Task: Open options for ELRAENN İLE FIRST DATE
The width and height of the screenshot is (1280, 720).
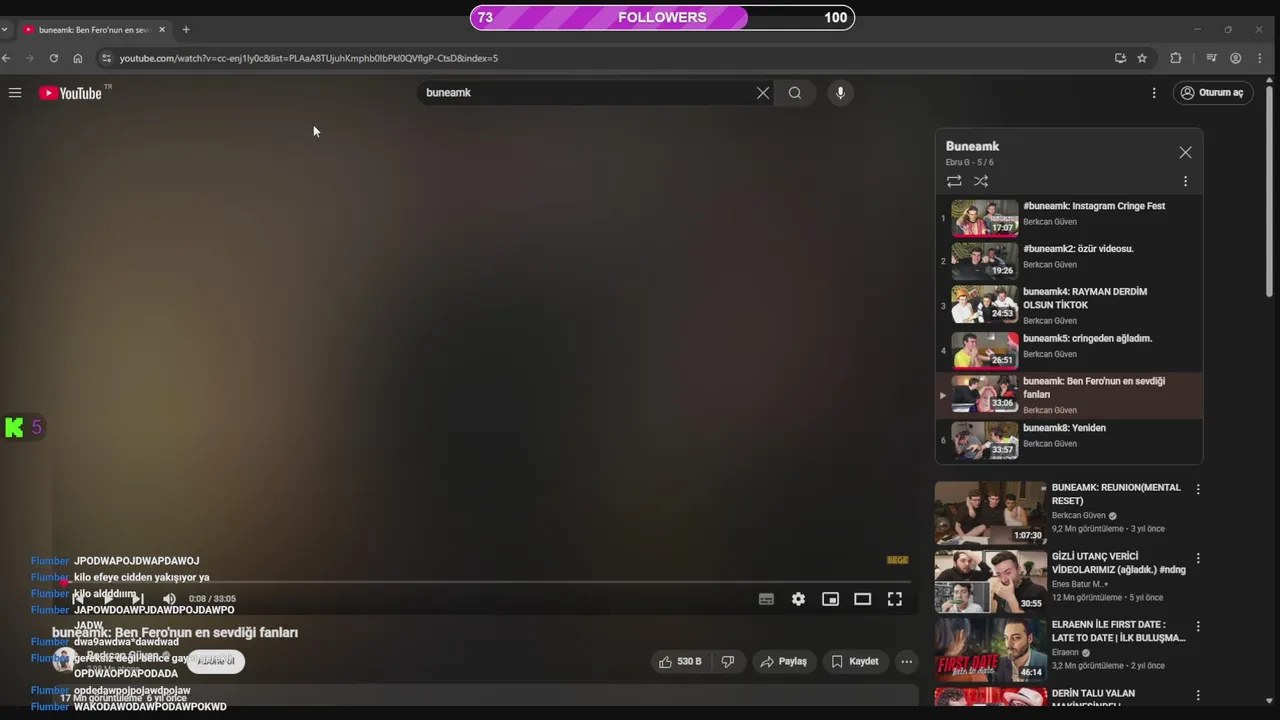Action: click(x=1198, y=626)
